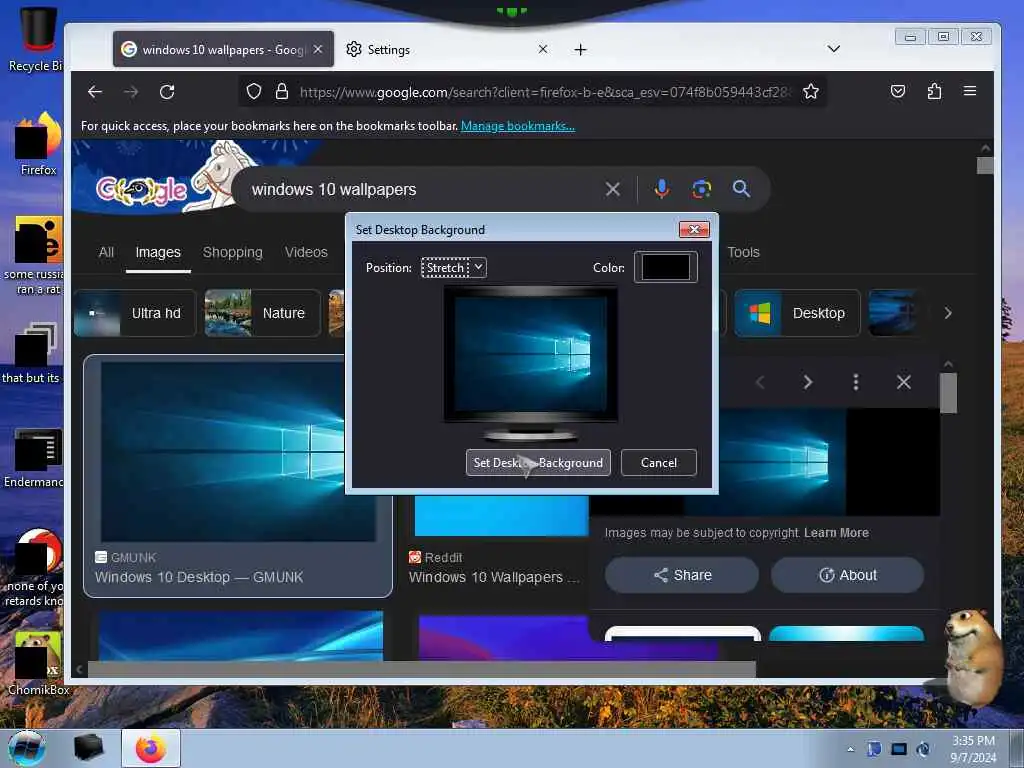Image resolution: width=1024 pixels, height=768 pixels.
Task: Close the Set Desktop Background dialog
Action: pyautogui.click(x=694, y=229)
